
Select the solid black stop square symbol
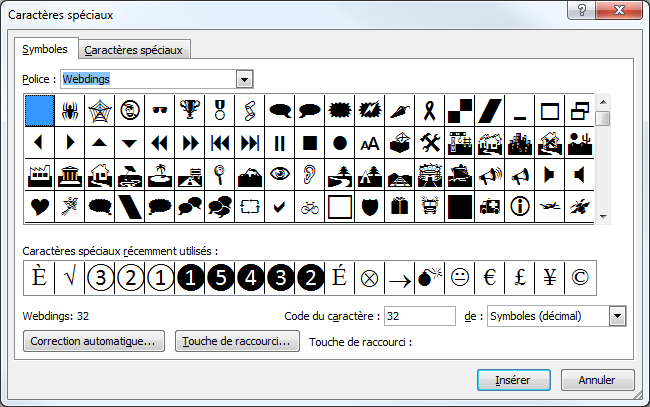[x=310, y=143]
